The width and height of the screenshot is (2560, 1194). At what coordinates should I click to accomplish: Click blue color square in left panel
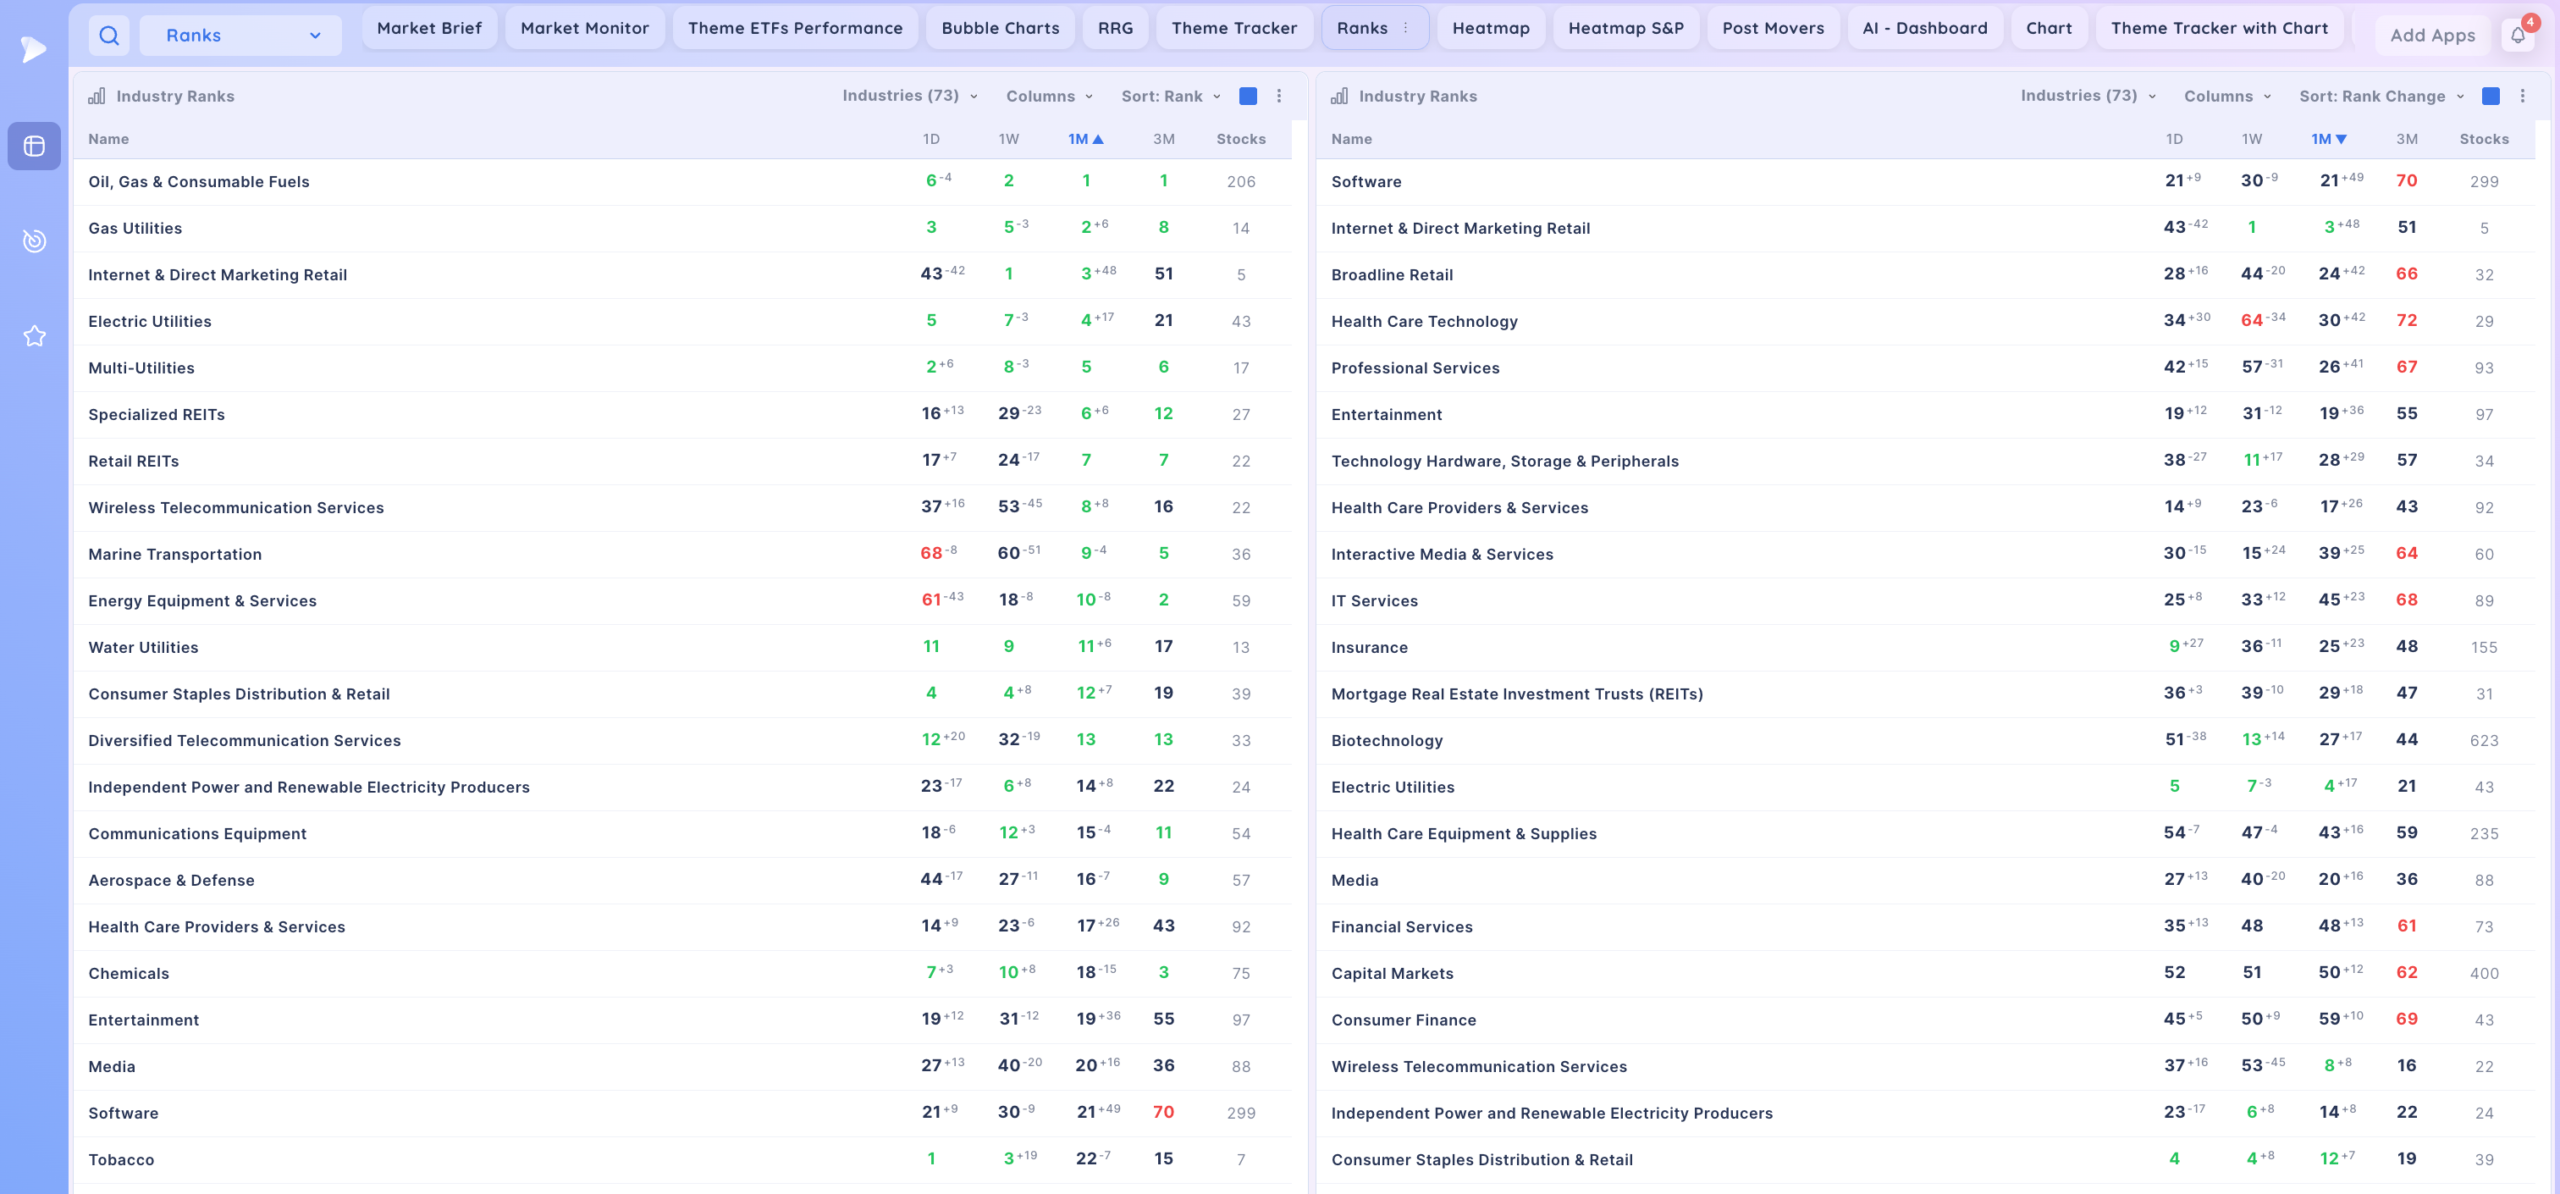[1248, 96]
